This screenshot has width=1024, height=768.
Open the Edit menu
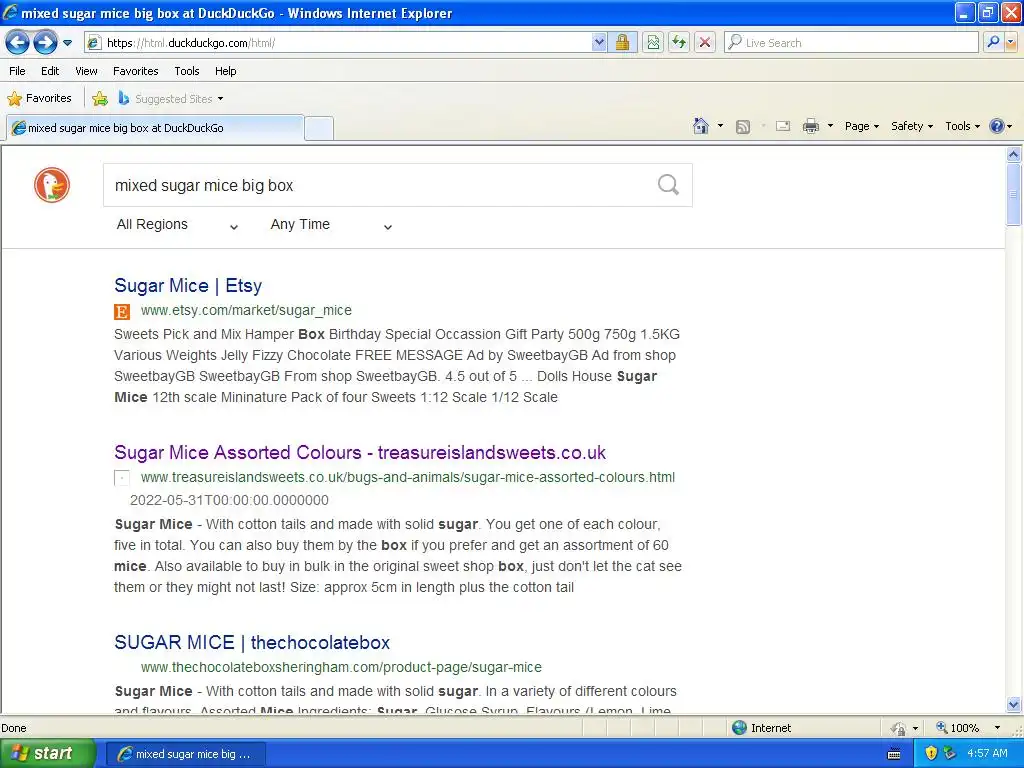coord(50,71)
